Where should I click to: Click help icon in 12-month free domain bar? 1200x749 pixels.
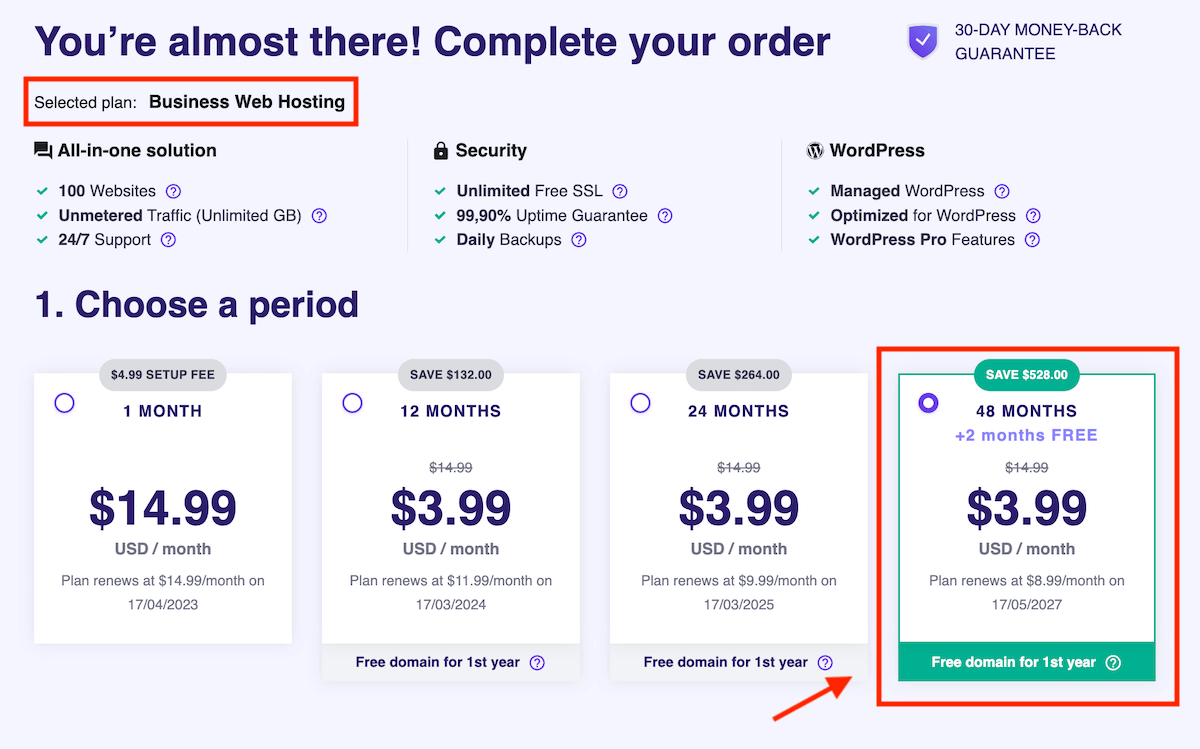(538, 662)
